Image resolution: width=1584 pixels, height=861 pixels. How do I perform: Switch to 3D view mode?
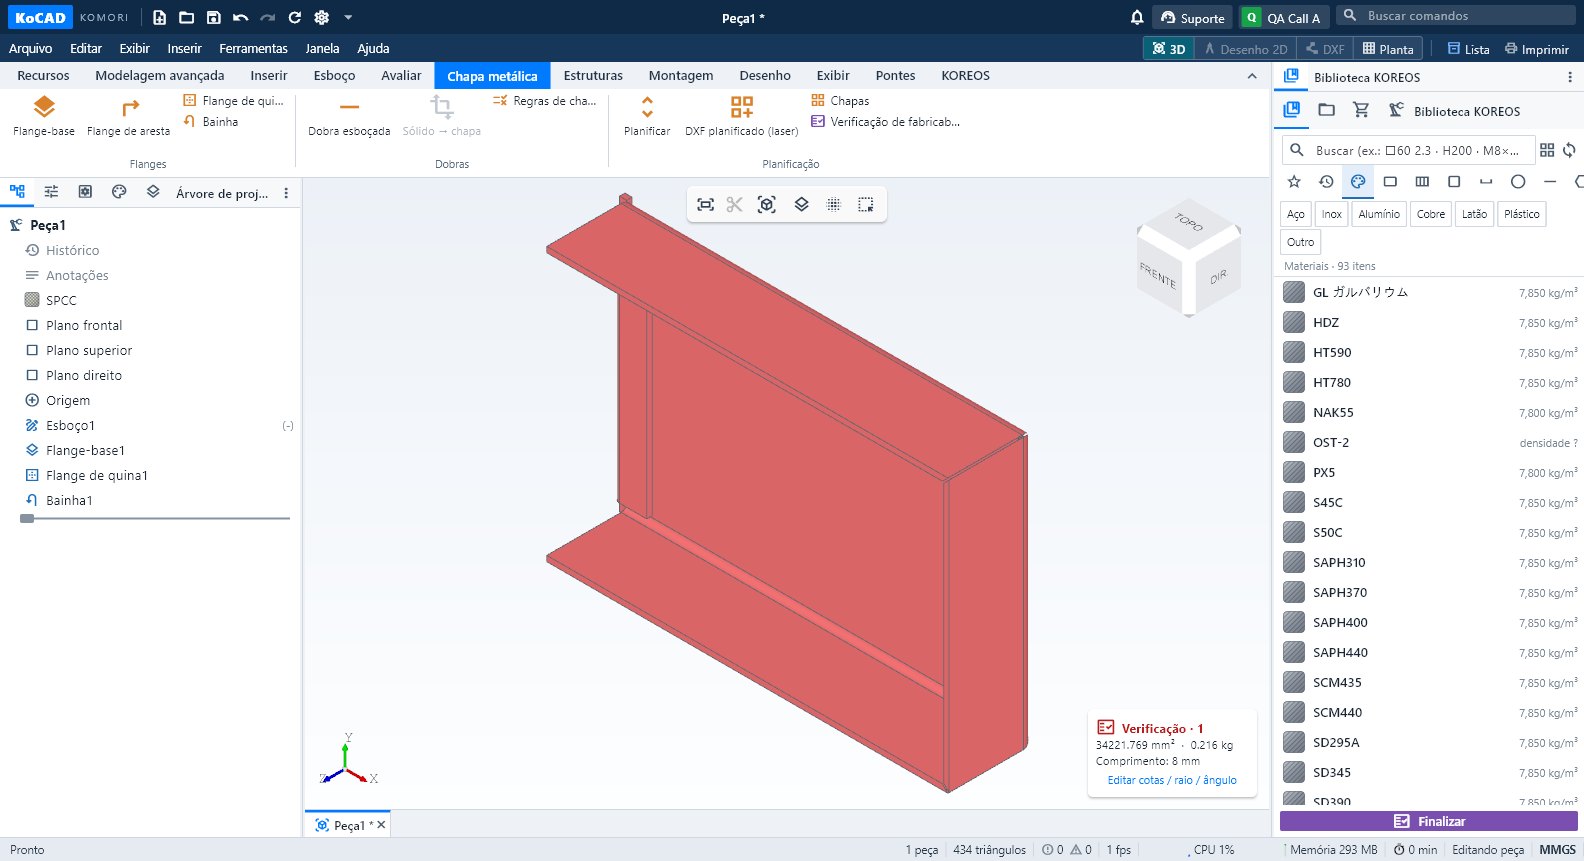click(1169, 49)
